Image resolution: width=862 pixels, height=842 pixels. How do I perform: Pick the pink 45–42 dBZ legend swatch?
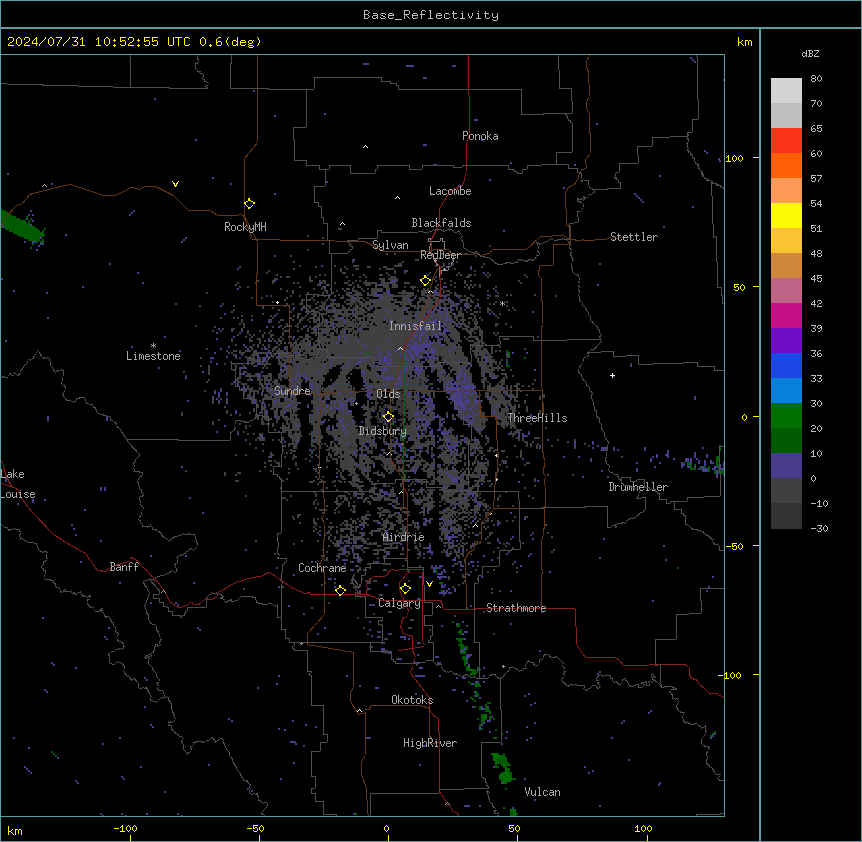(x=786, y=290)
